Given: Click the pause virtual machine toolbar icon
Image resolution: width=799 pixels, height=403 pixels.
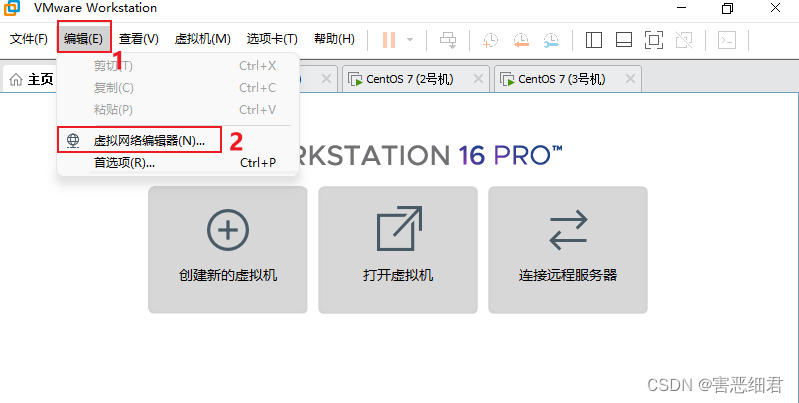Looking at the screenshot, I should pyautogui.click(x=389, y=40).
